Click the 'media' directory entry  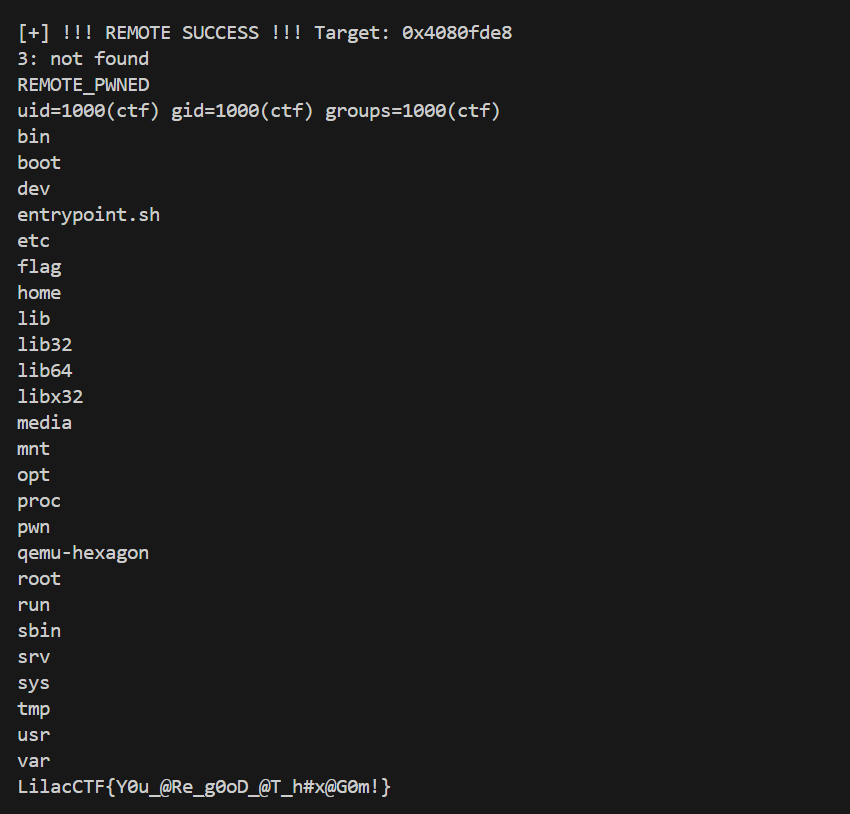coord(44,423)
